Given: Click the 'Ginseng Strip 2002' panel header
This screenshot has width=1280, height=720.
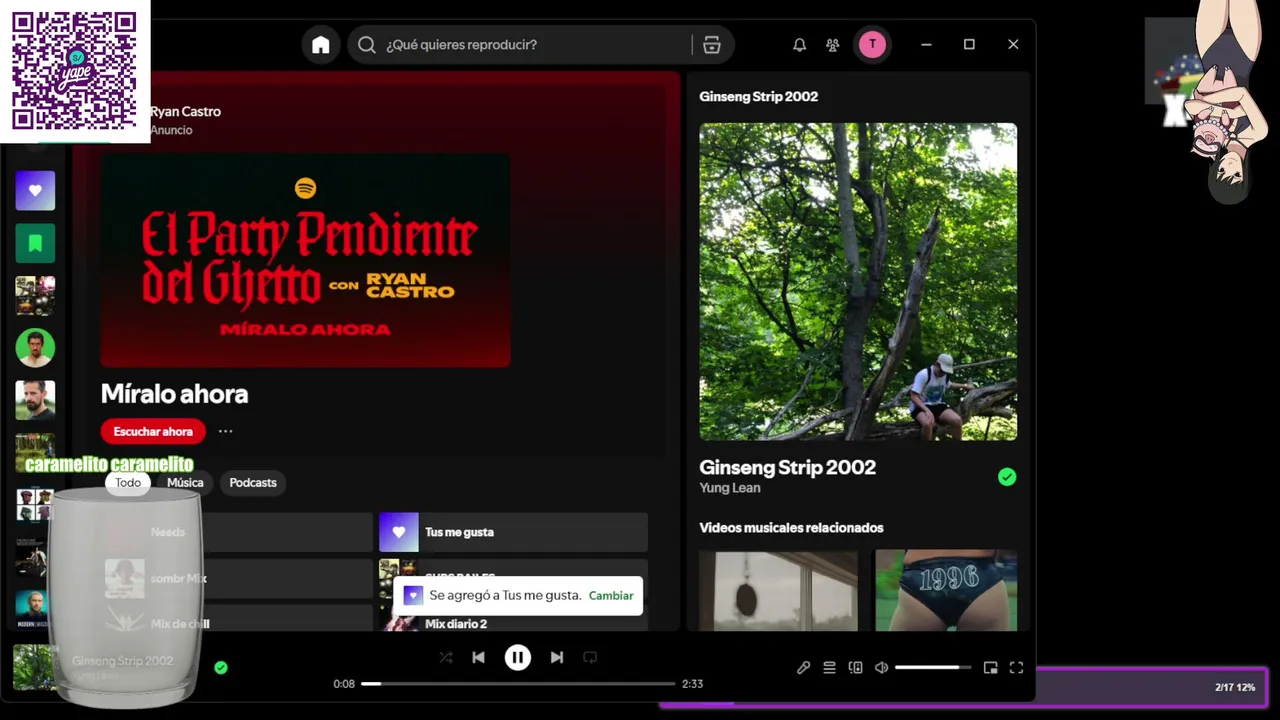Looking at the screenshot, I should coord(758,97).
